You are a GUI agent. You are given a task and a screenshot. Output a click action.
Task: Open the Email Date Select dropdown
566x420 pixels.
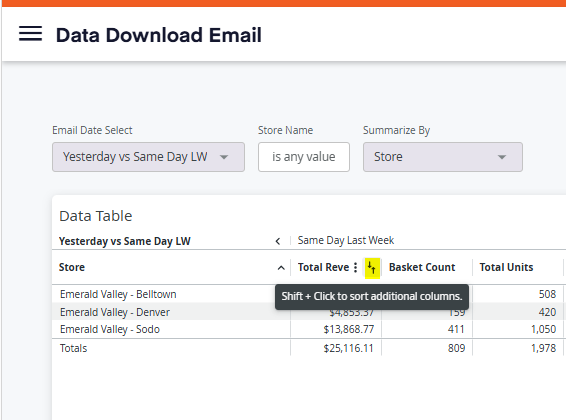pyautogui.click(x=148, y=157)
